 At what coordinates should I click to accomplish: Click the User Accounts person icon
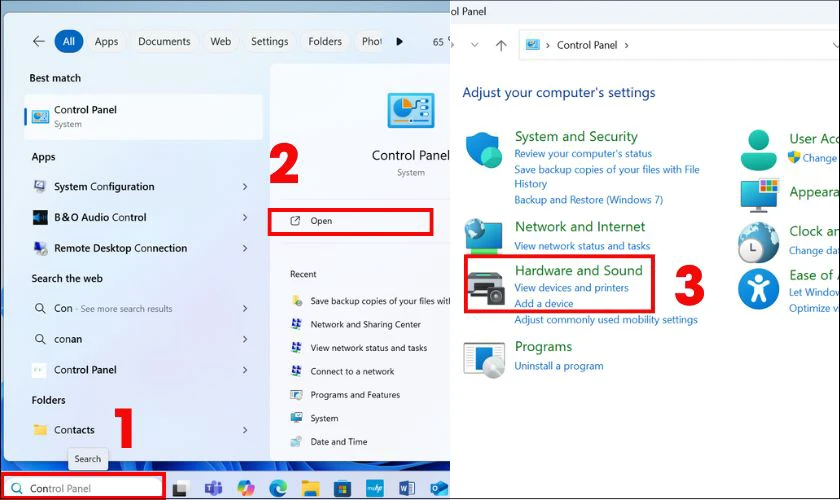coord(759,150)
